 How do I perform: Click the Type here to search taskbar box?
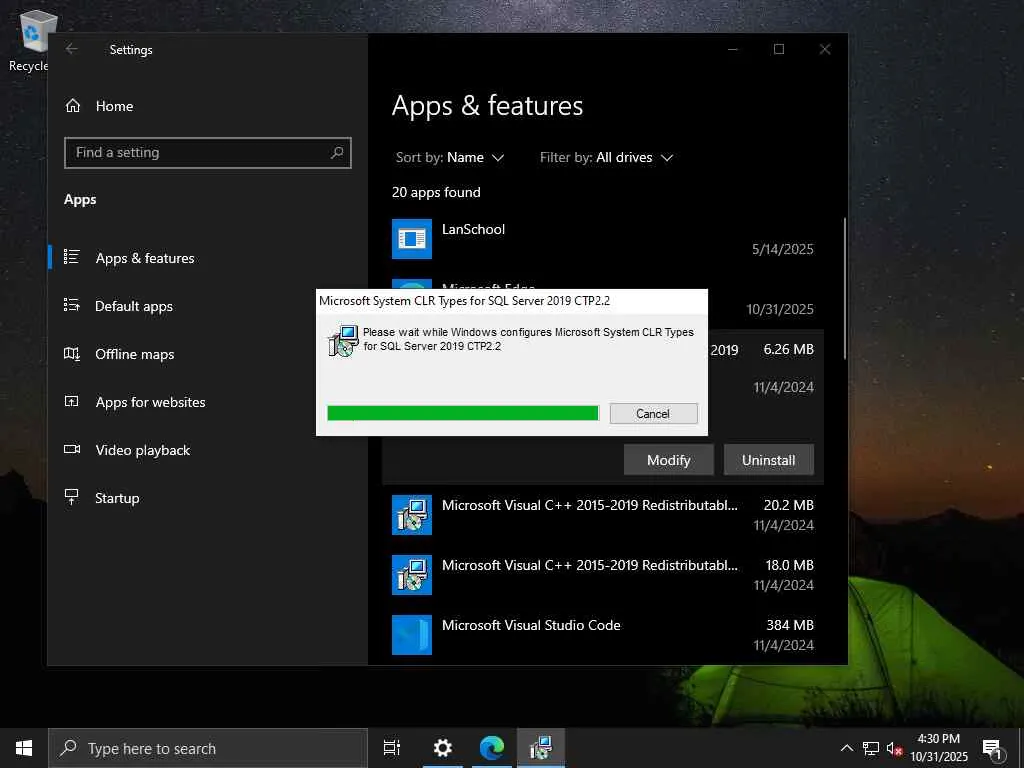pos(208,748)
